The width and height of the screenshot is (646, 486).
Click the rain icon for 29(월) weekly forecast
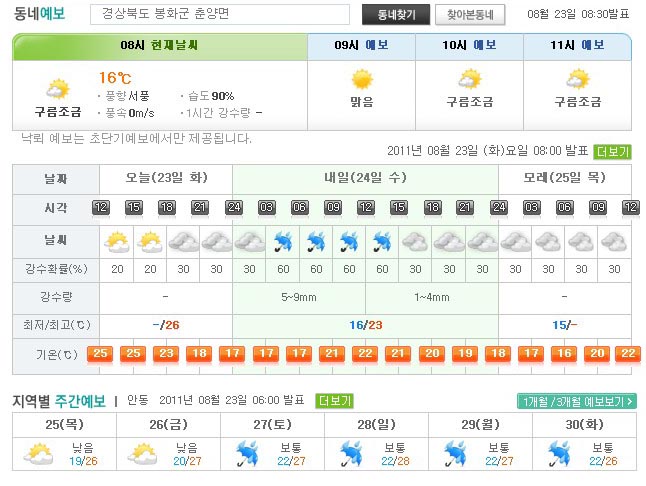(455, 455)
